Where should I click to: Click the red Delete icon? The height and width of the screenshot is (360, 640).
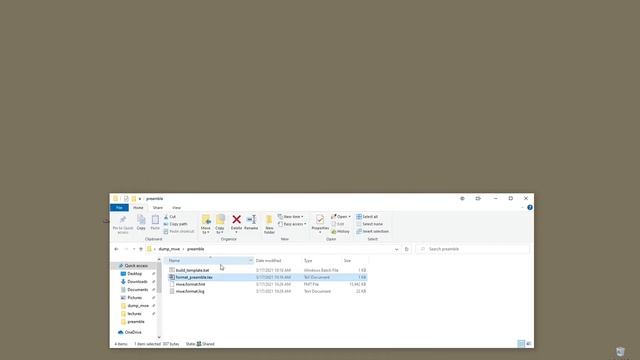coord(236,220)
